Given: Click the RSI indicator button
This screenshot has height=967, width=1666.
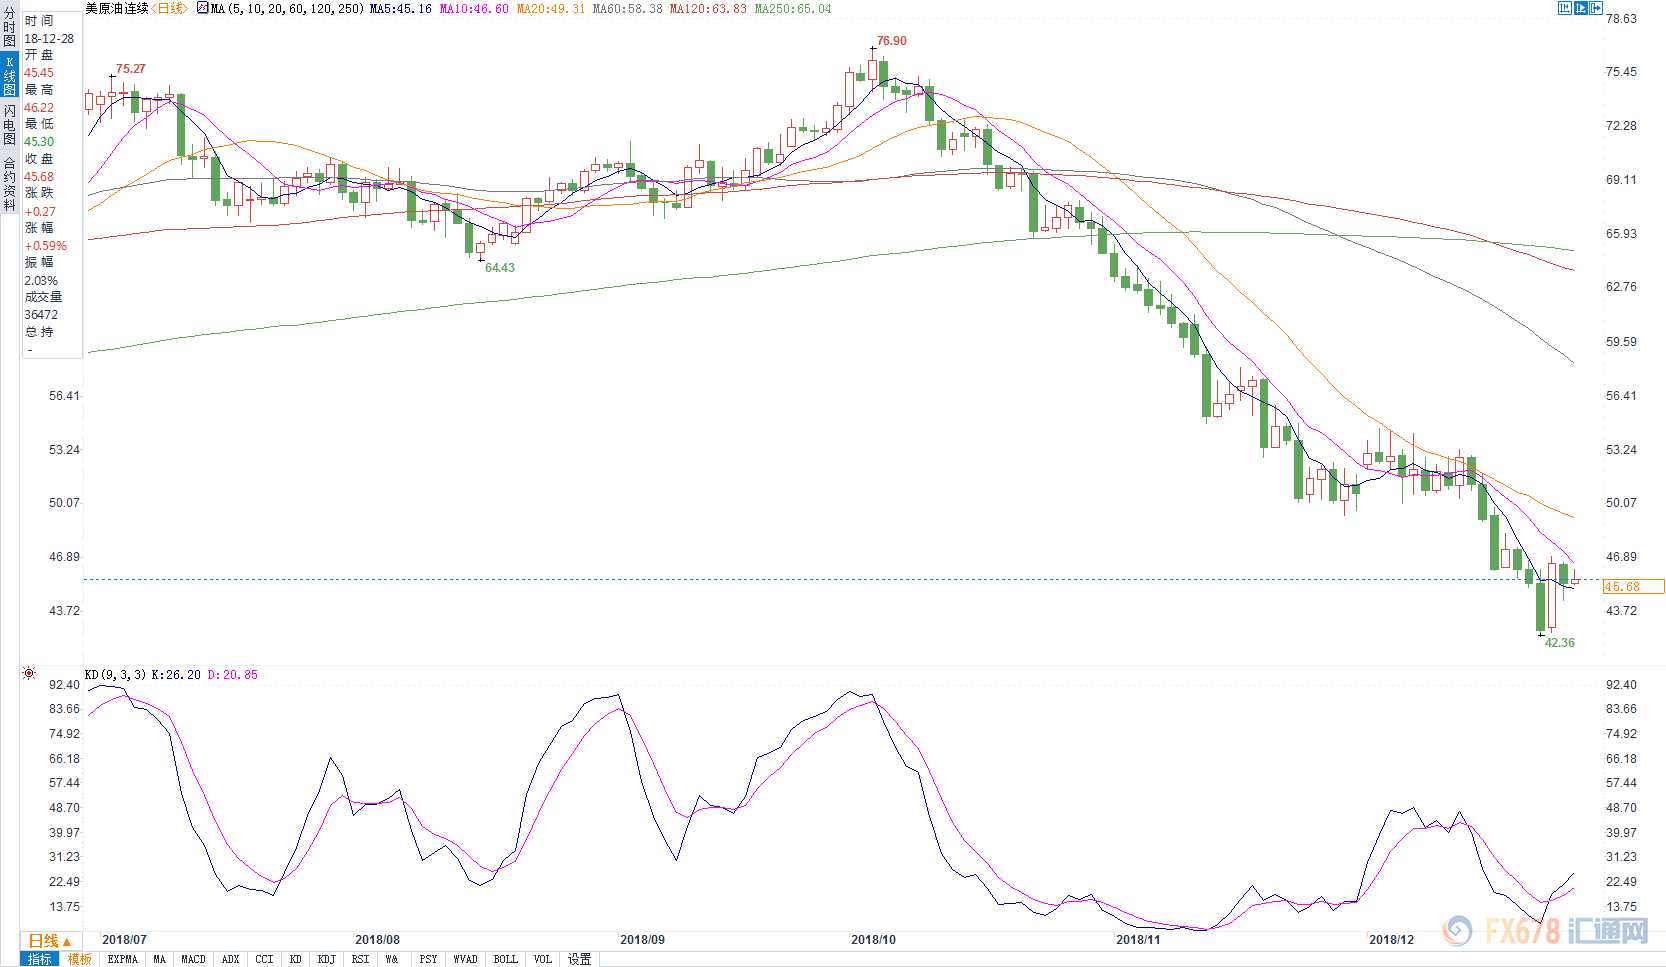Looking at the screenshot, I should (360, 959).
